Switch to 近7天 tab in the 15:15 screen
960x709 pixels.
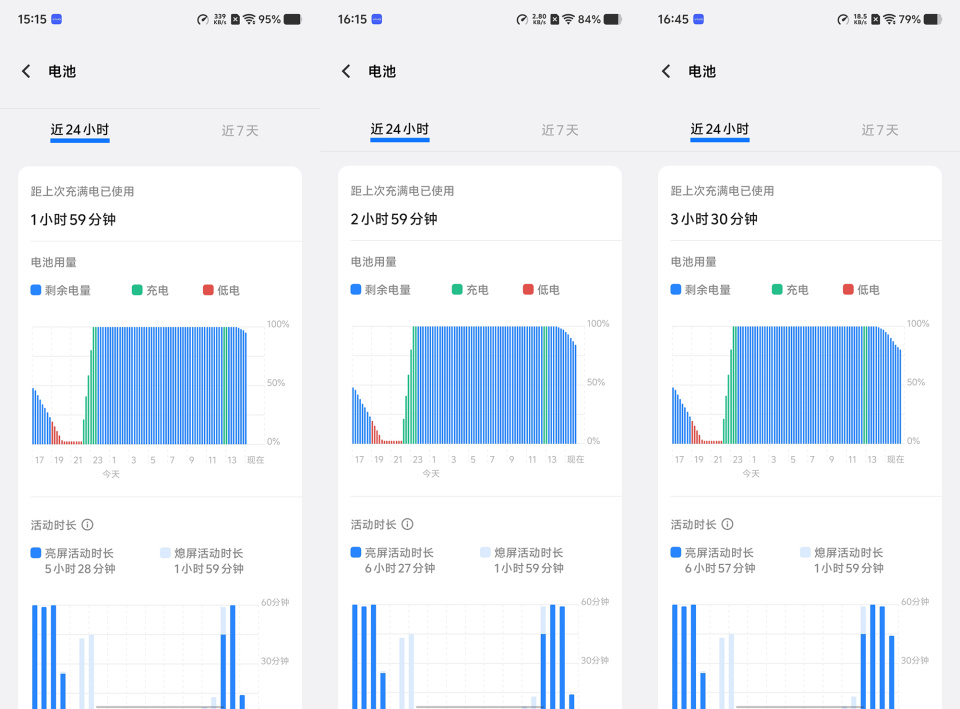tap(240, 130)
